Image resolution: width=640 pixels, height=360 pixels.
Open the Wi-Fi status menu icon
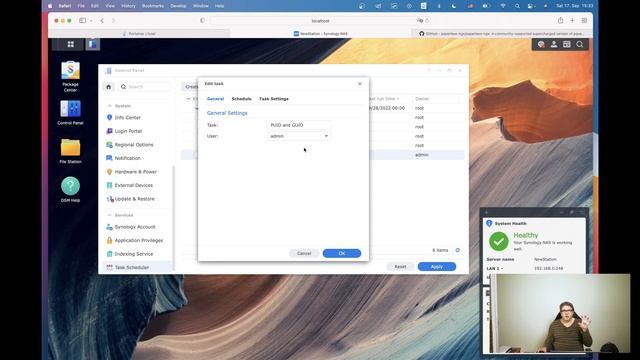pos(503,6)
